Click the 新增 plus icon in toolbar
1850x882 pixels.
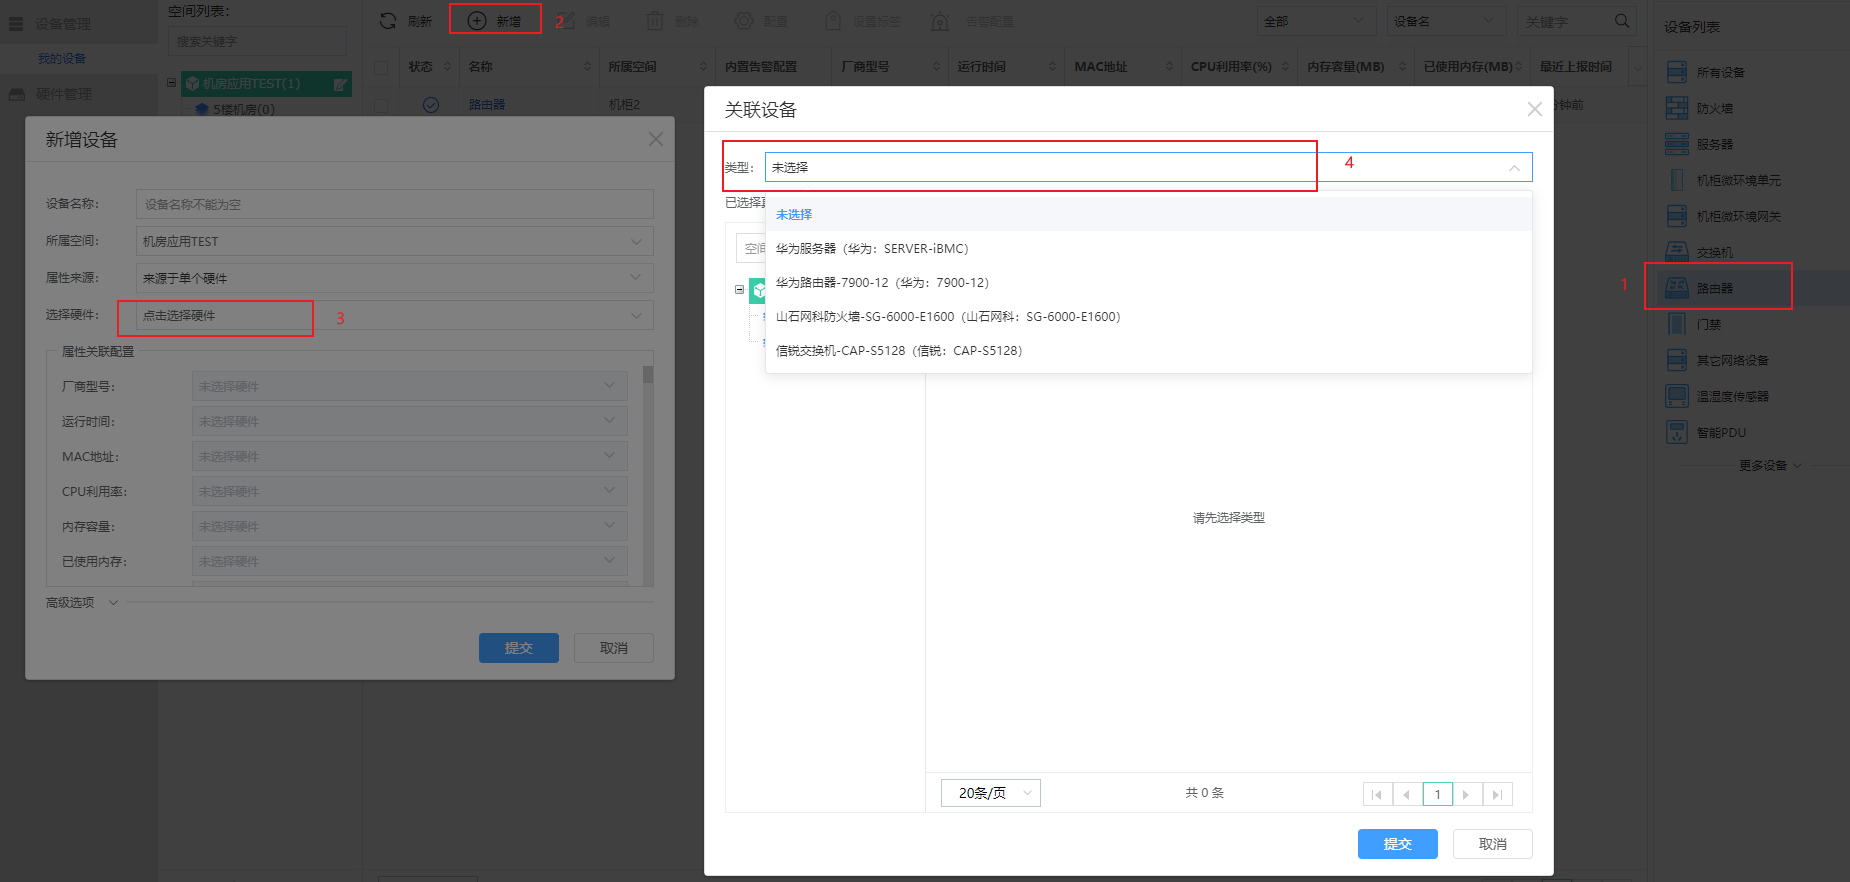click(x=478, y=21)
